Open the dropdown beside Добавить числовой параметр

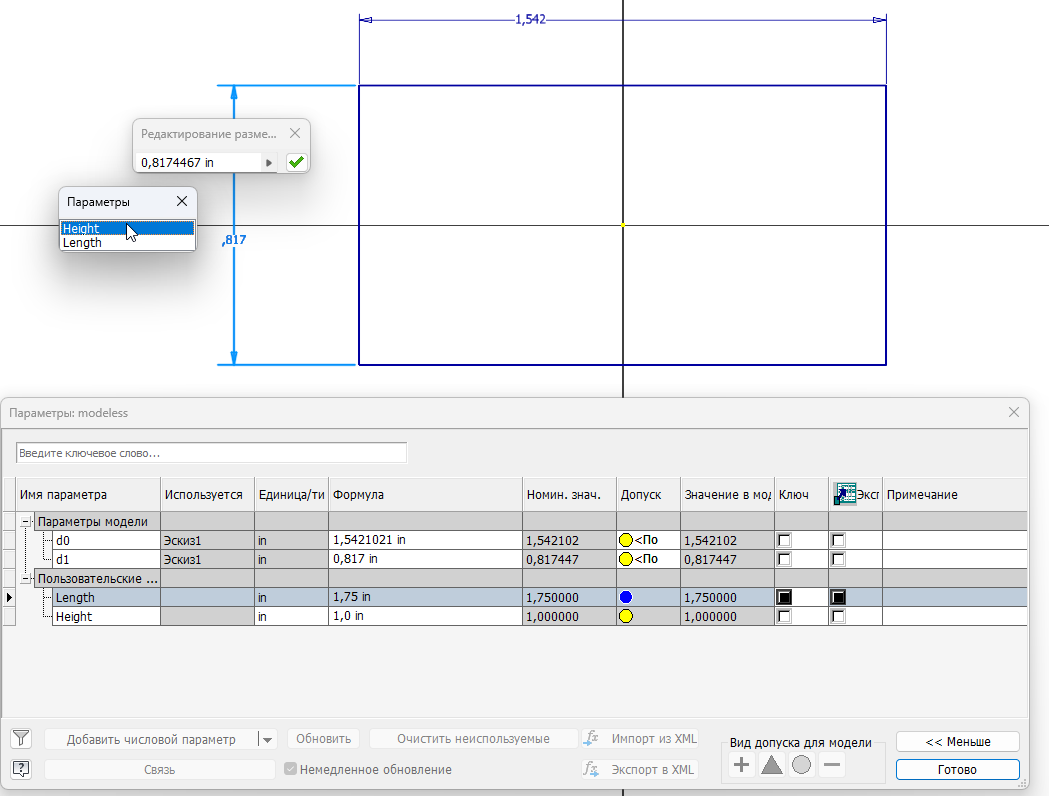[x=267, y=739]
